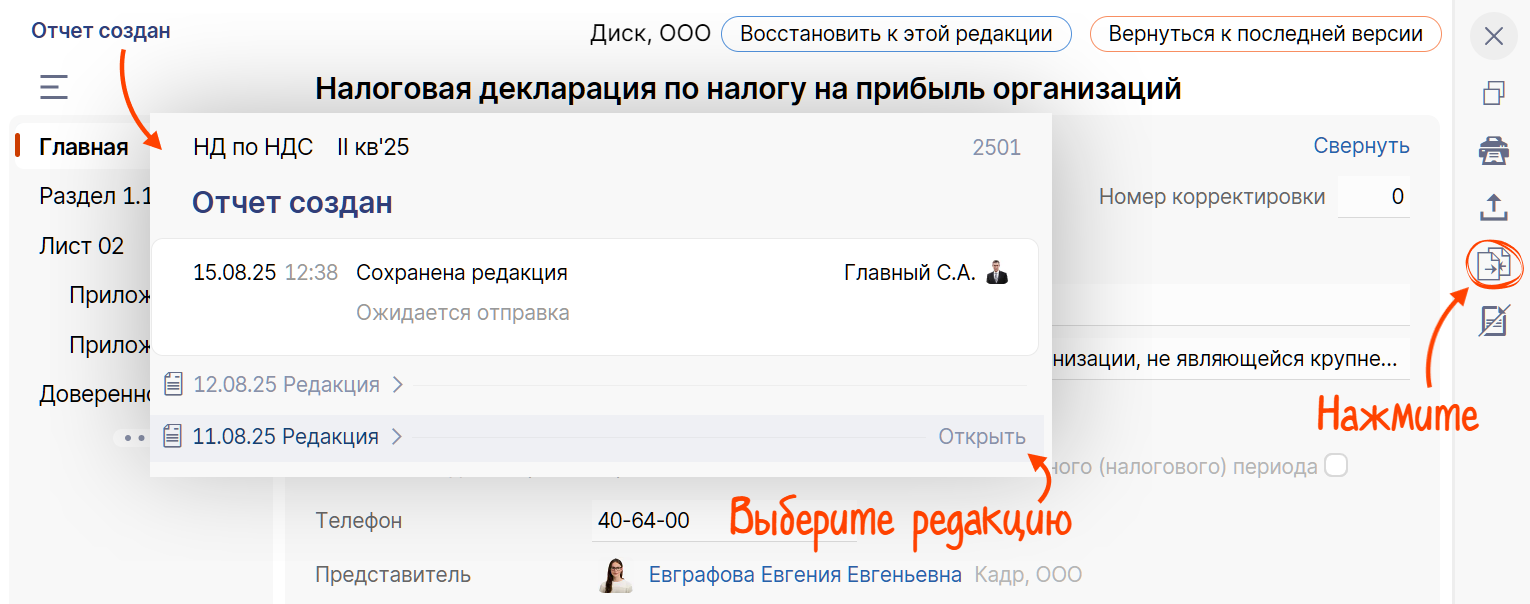
Task: Click document icon beside 11.08.25 Редакция
Action: pos(174,436)
